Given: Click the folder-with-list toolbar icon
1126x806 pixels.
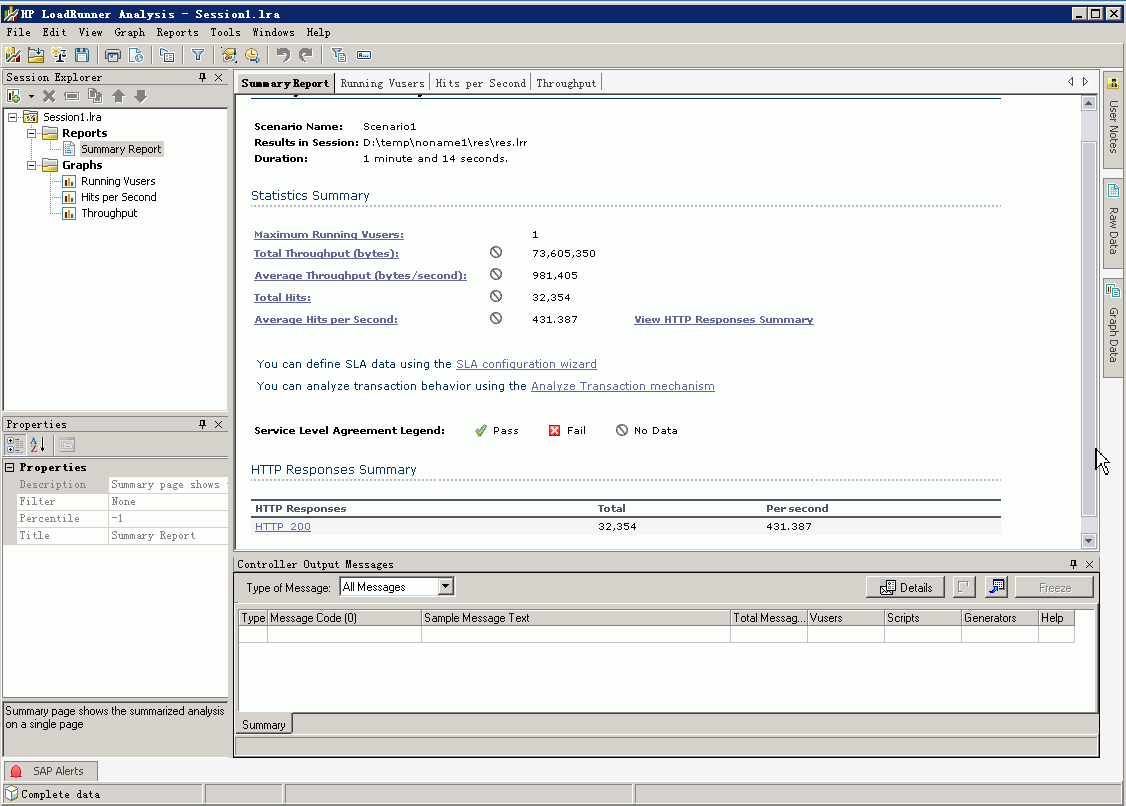Looking at the screenshot, I should point(167,55).
